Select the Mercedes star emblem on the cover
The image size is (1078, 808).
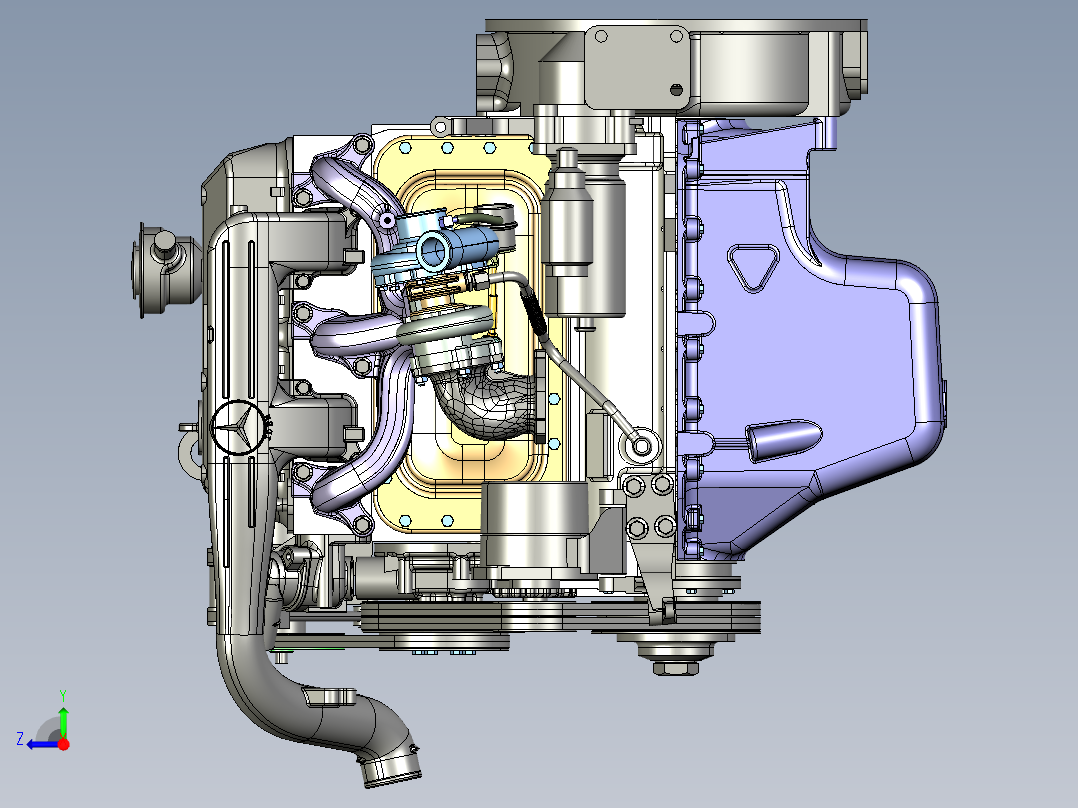click(x=239, y=428)
